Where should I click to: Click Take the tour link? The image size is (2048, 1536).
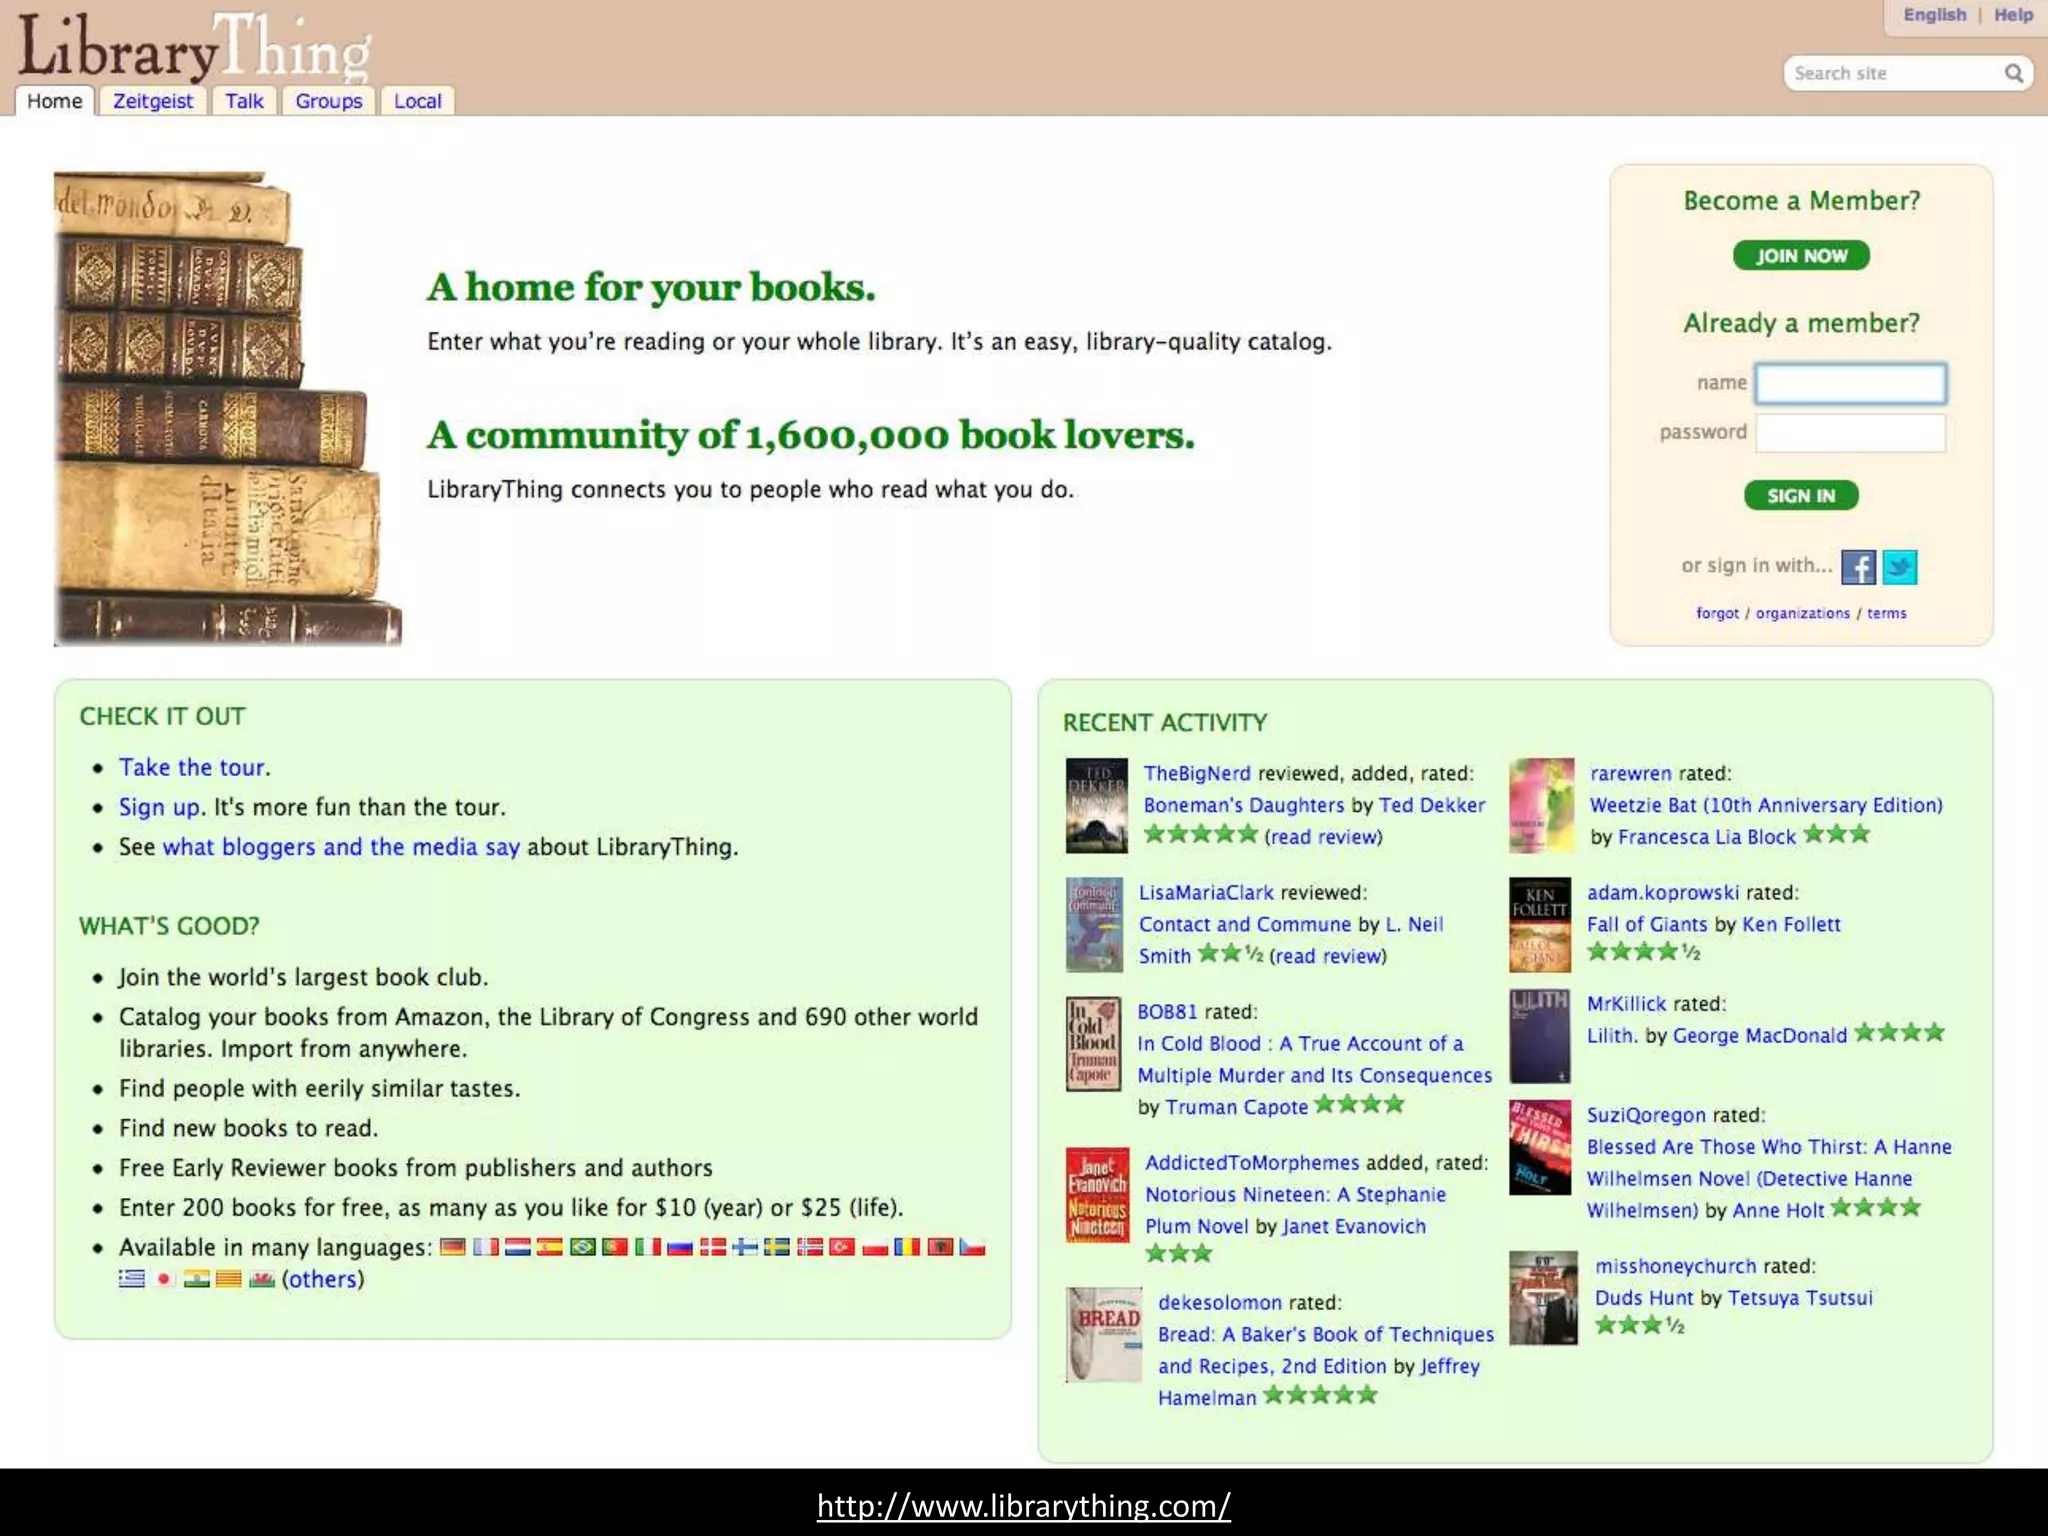click(x=192, y=767)
